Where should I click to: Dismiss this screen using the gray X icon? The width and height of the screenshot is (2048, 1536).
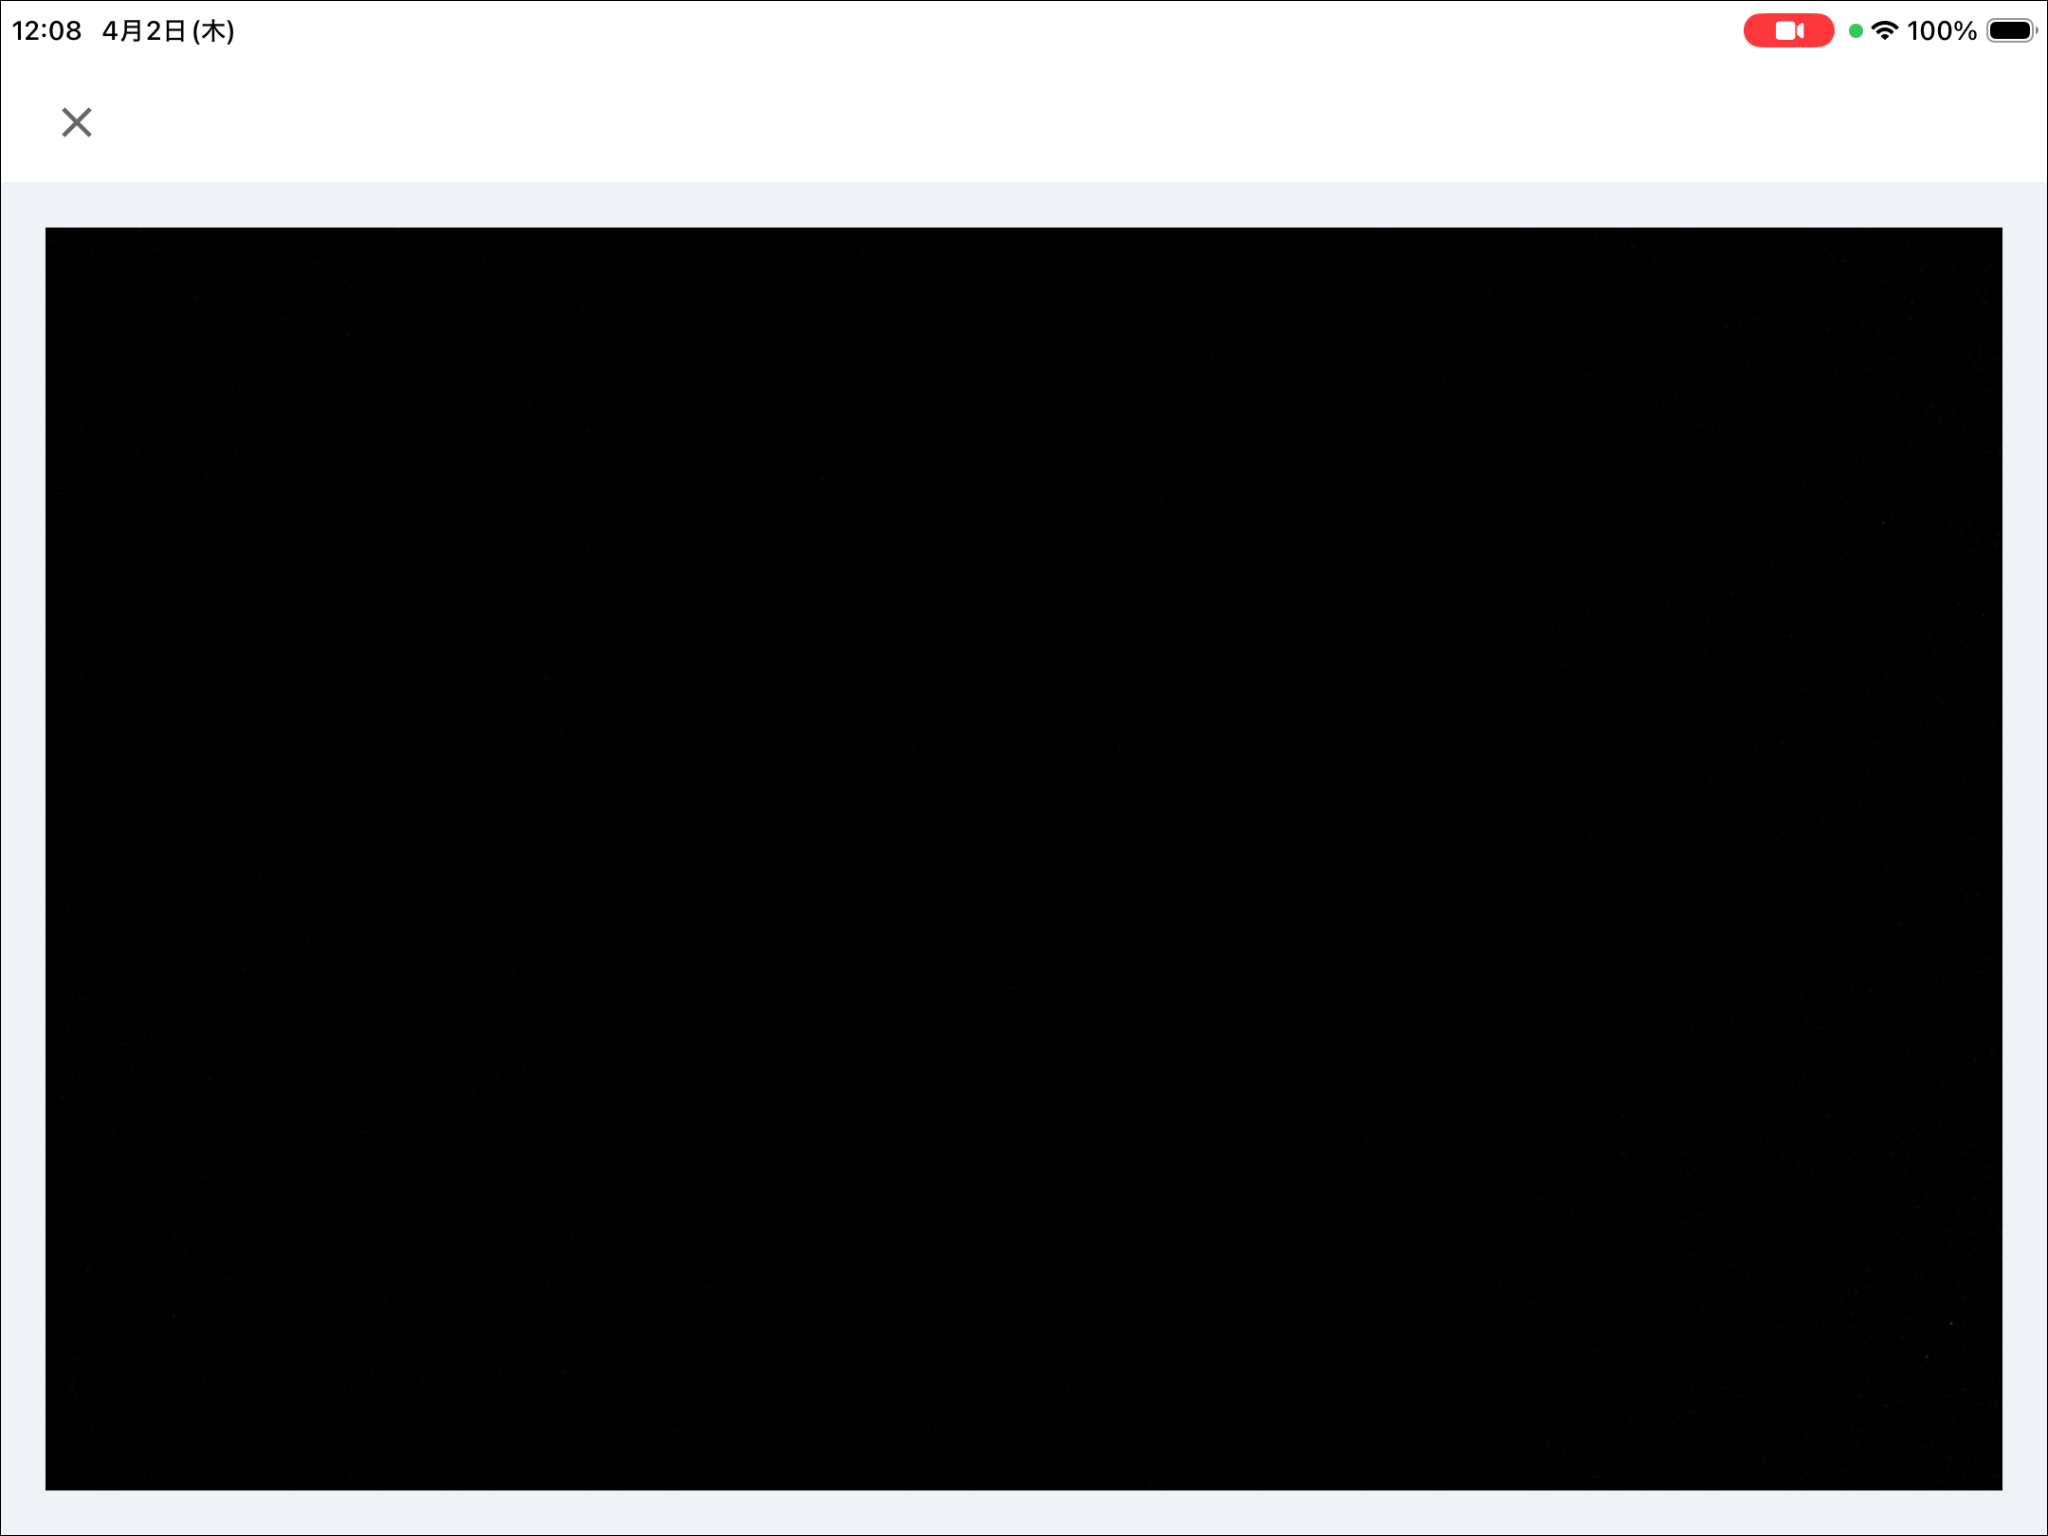76,122
